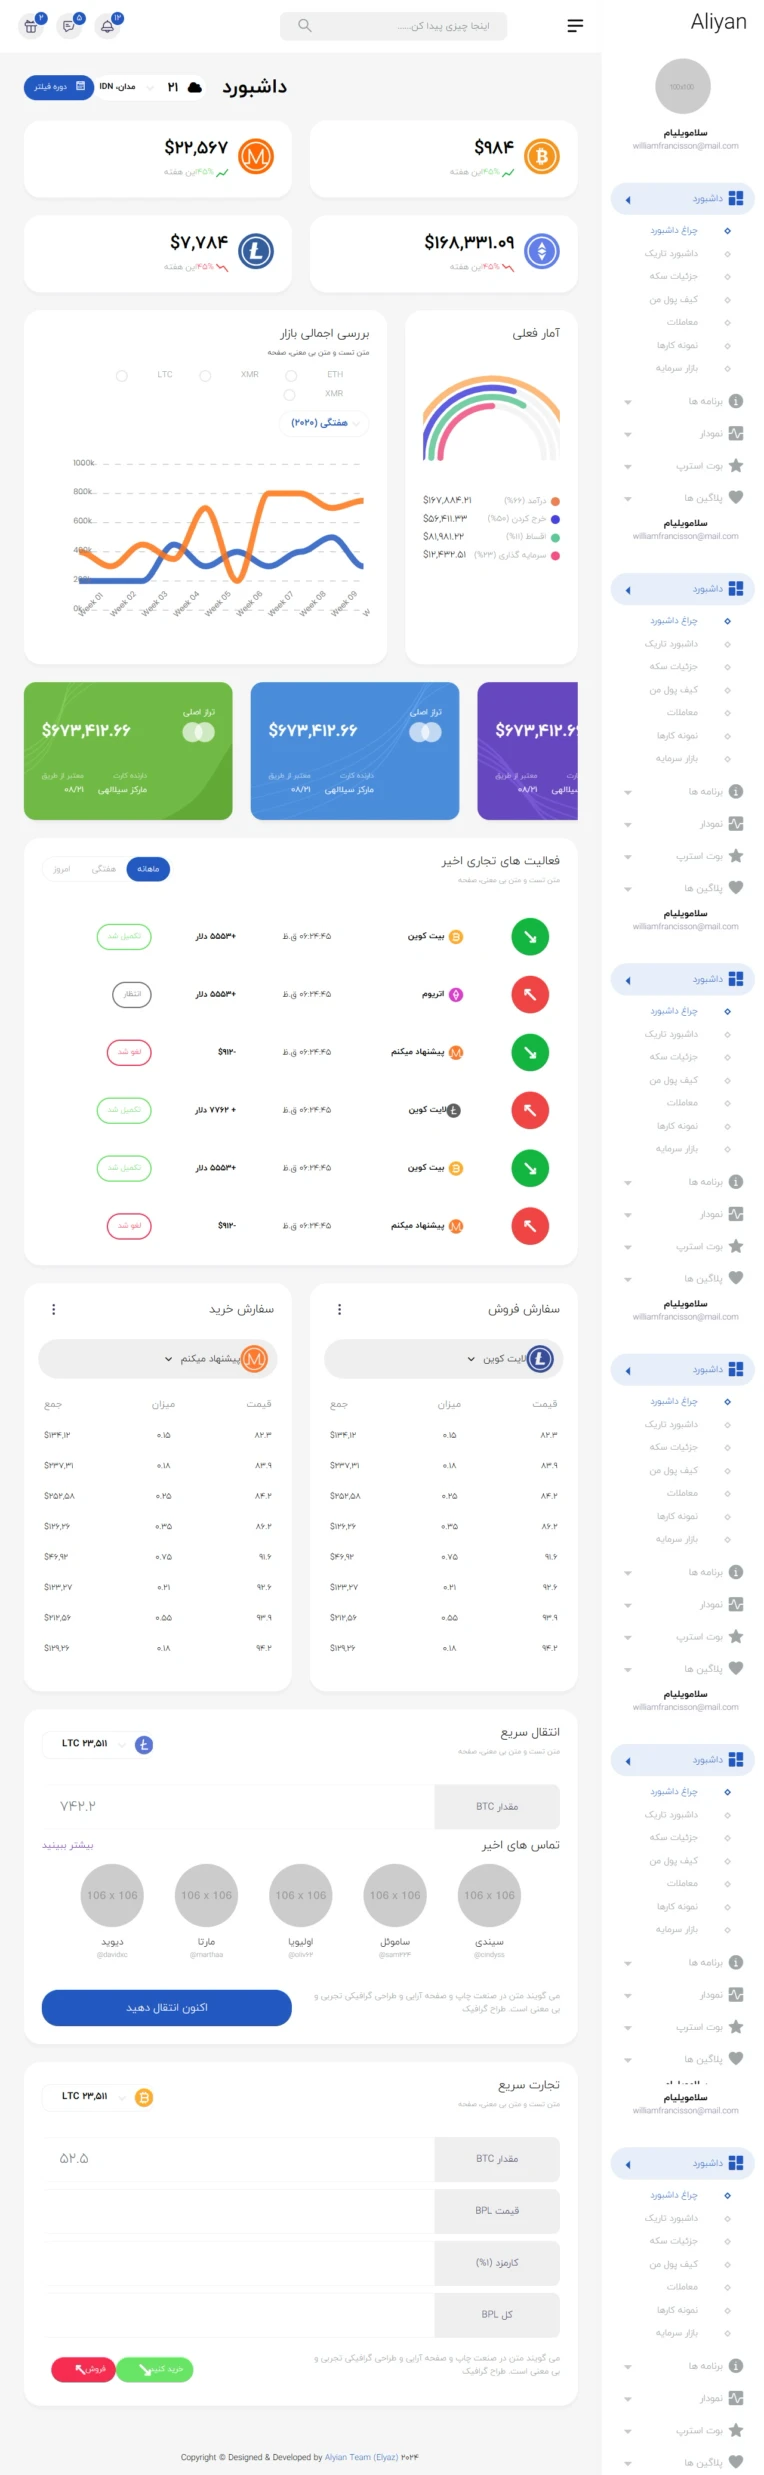This screenshot has height=2475, width=764.
Task: Click the Ethereum icon on the $168,331.09 card
Action: (542, 251)
